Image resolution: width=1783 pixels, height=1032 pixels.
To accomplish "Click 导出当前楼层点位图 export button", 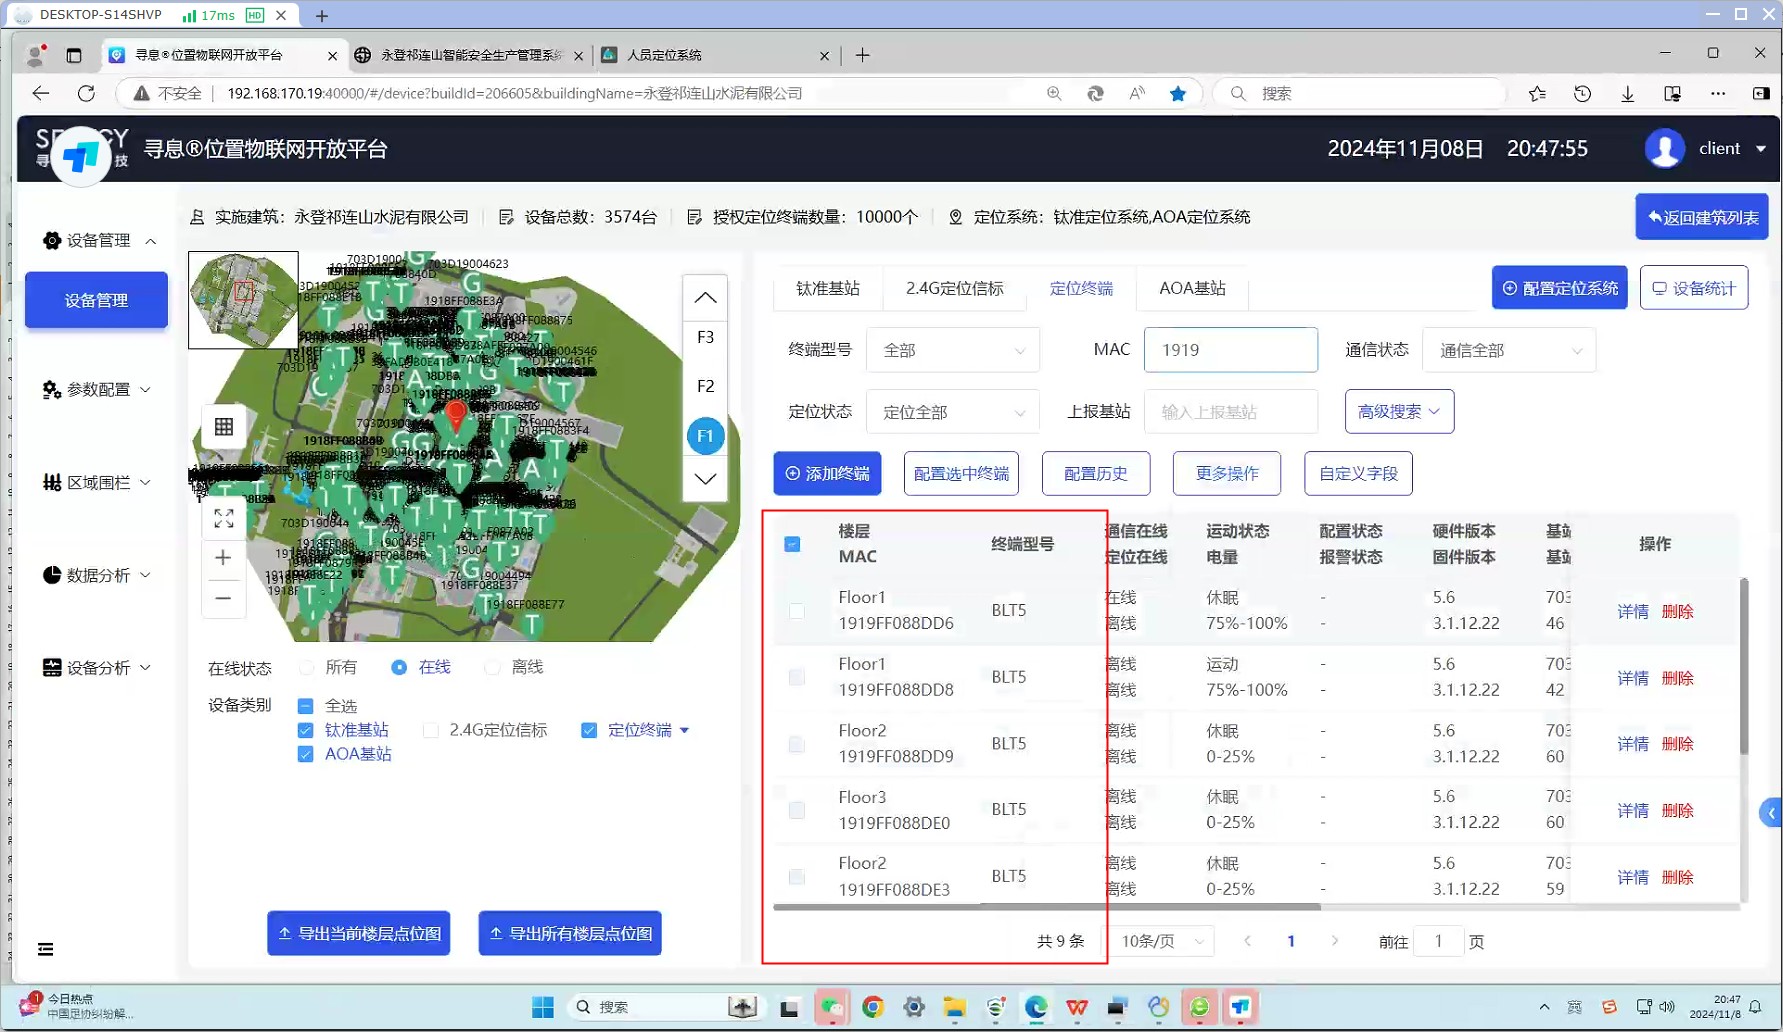I will [359, 933].
